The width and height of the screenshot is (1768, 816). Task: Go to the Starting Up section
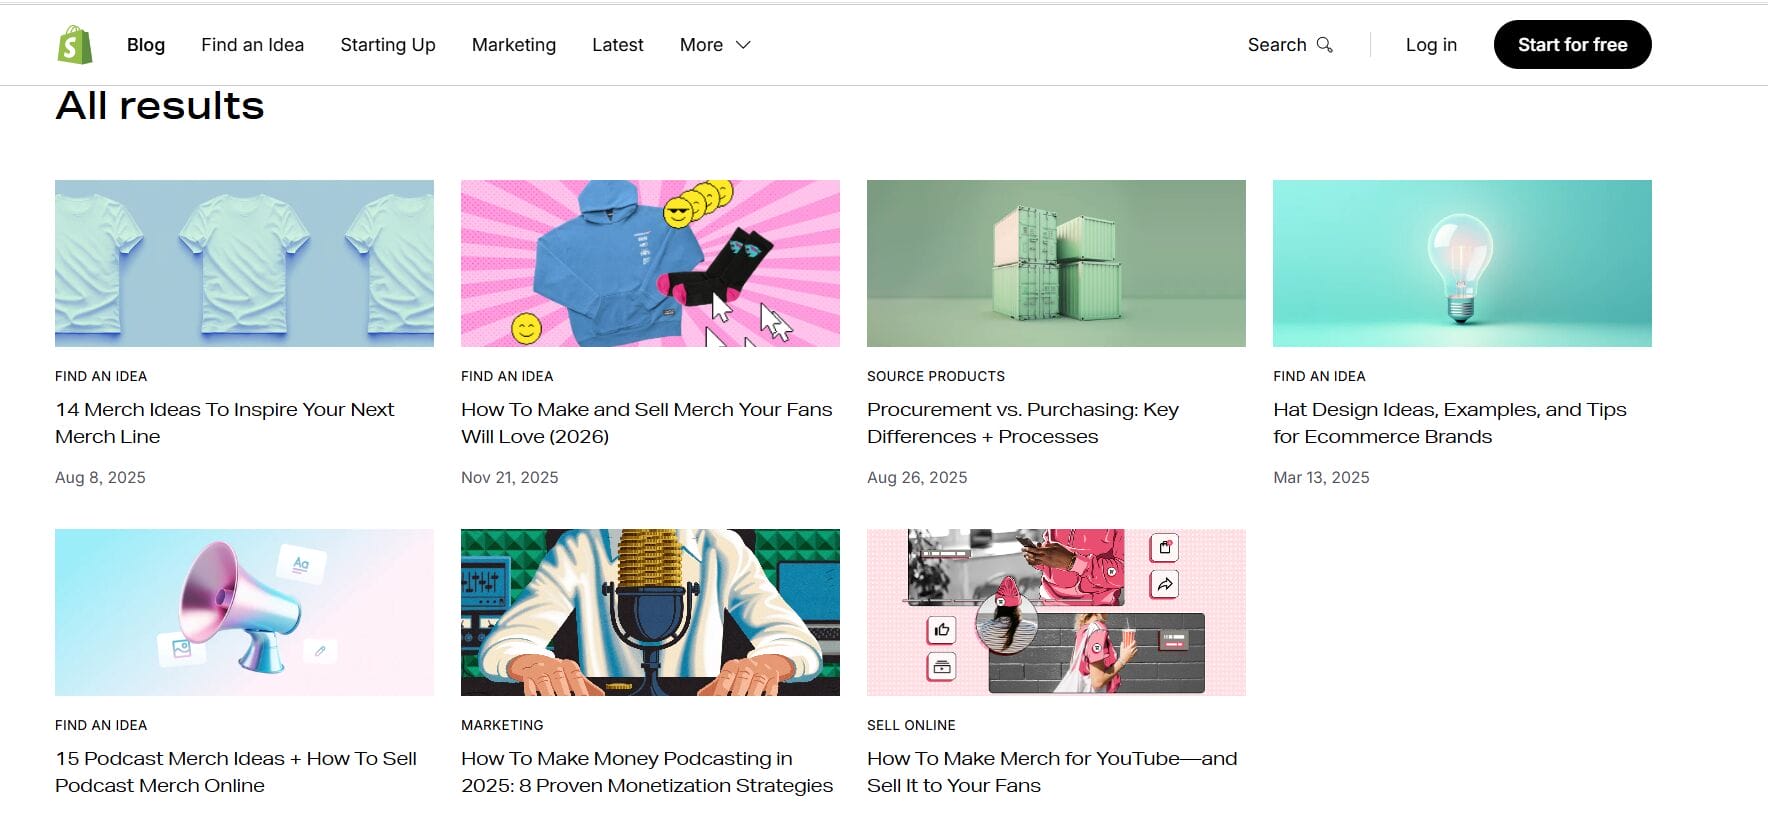pyautogui.click(x=387, y=45)
